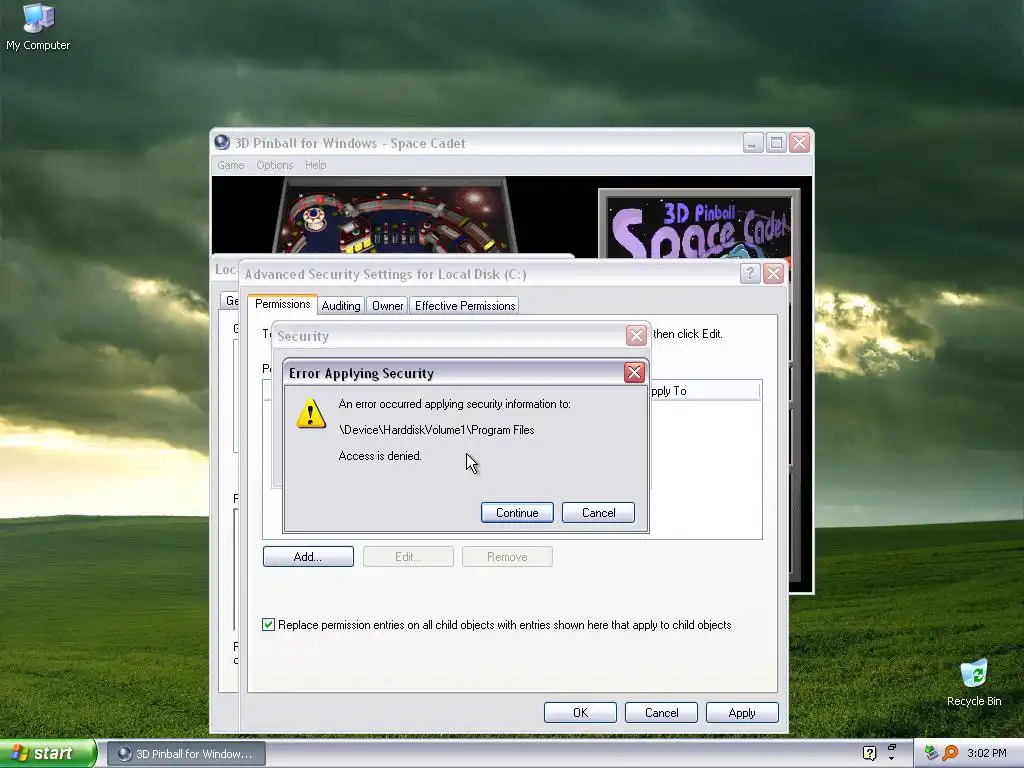Image resolution: width=1024 pixels, height=768 pixels.
Task: Toggle Replace permission entries on child objects checkbox
Action: coord(268,624)
